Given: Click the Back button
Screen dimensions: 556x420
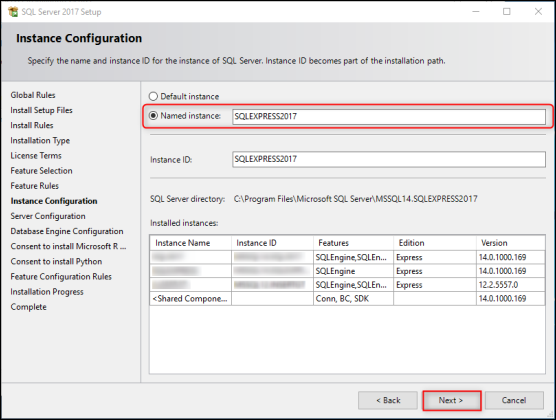Looking at the screenshot, I should click(x=388, y=400).
